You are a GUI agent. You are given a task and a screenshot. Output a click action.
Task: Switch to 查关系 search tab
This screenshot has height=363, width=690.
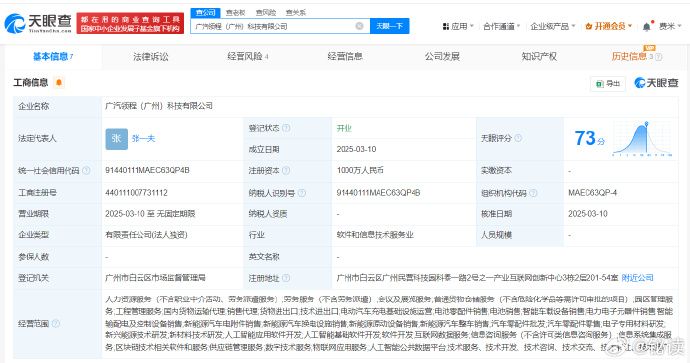[296, 13]
